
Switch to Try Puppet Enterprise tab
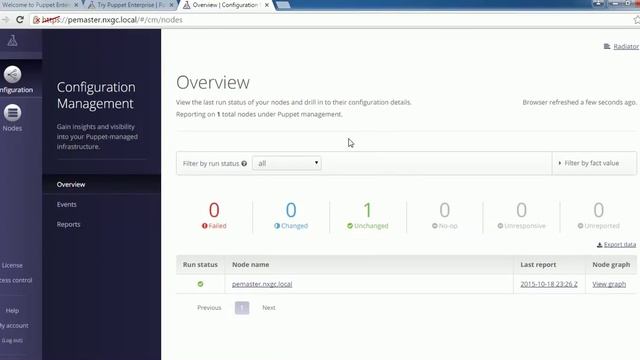click(131, 5)
